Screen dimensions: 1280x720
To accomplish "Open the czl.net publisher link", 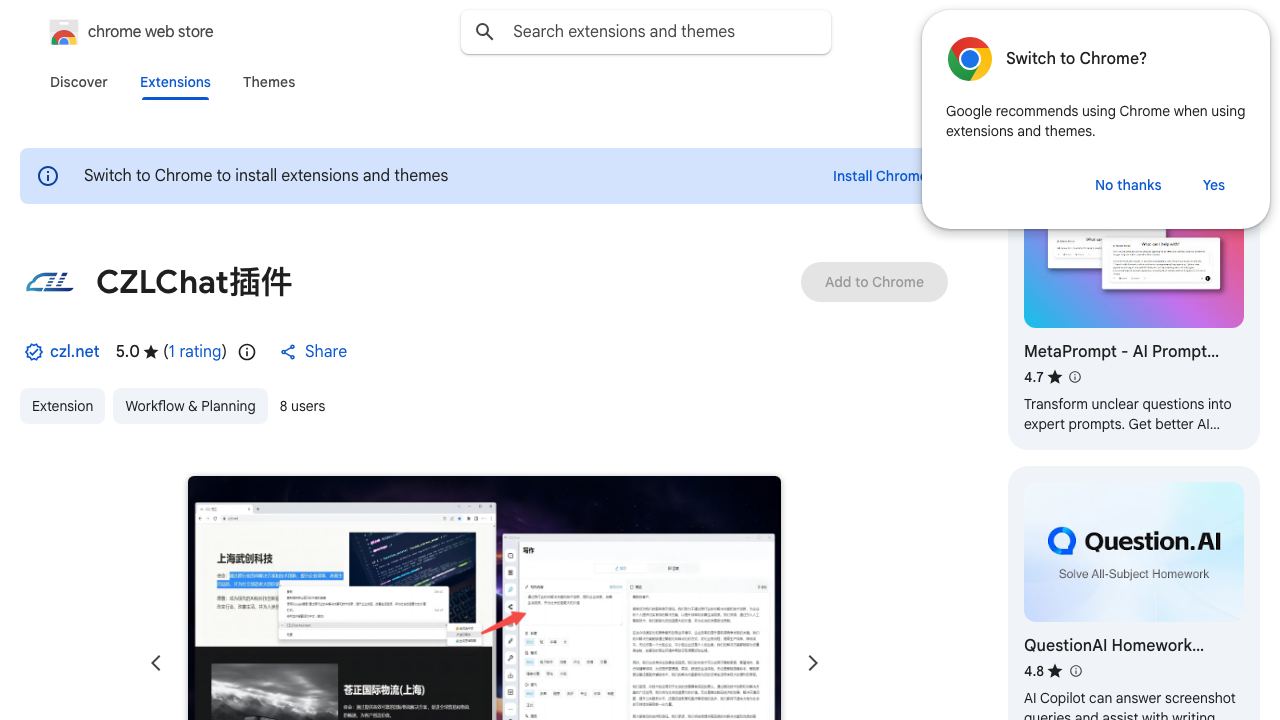I will point(75,352).
